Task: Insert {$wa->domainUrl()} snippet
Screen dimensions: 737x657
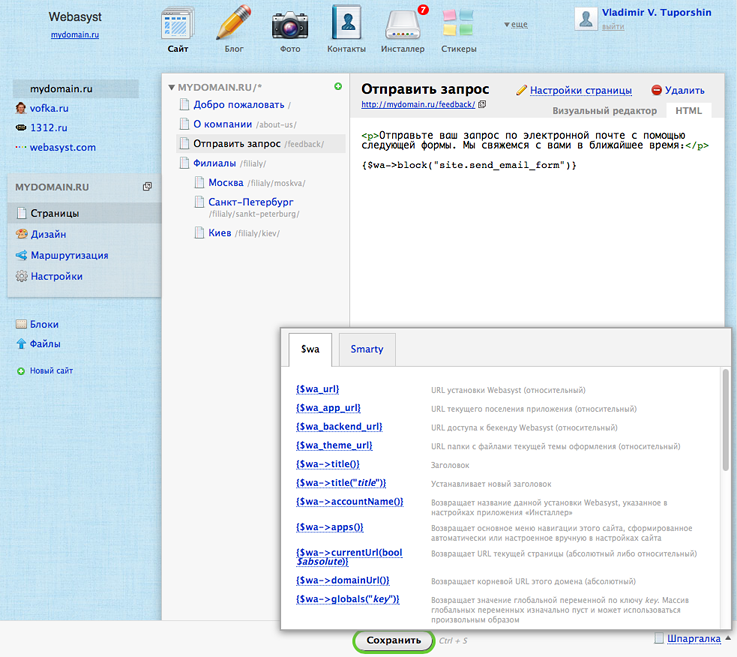Action: (x=342, y=580)
